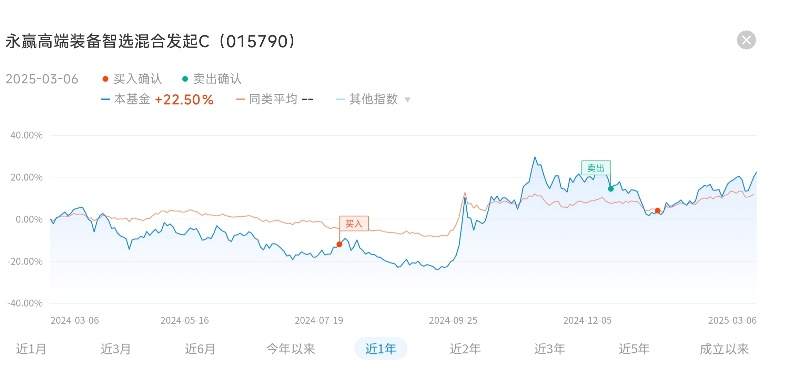
Task: Select the 近3年 time range
Action: [x=549, y=349]
